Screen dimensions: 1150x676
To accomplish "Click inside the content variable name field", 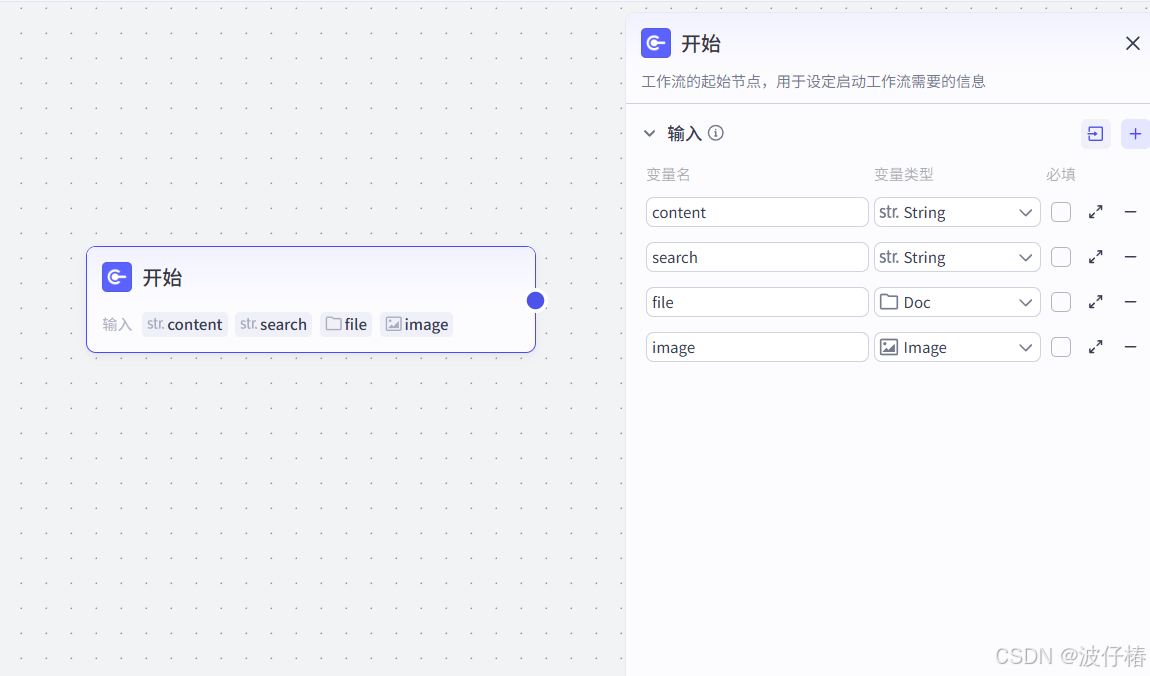I will [x=757, y=212].
